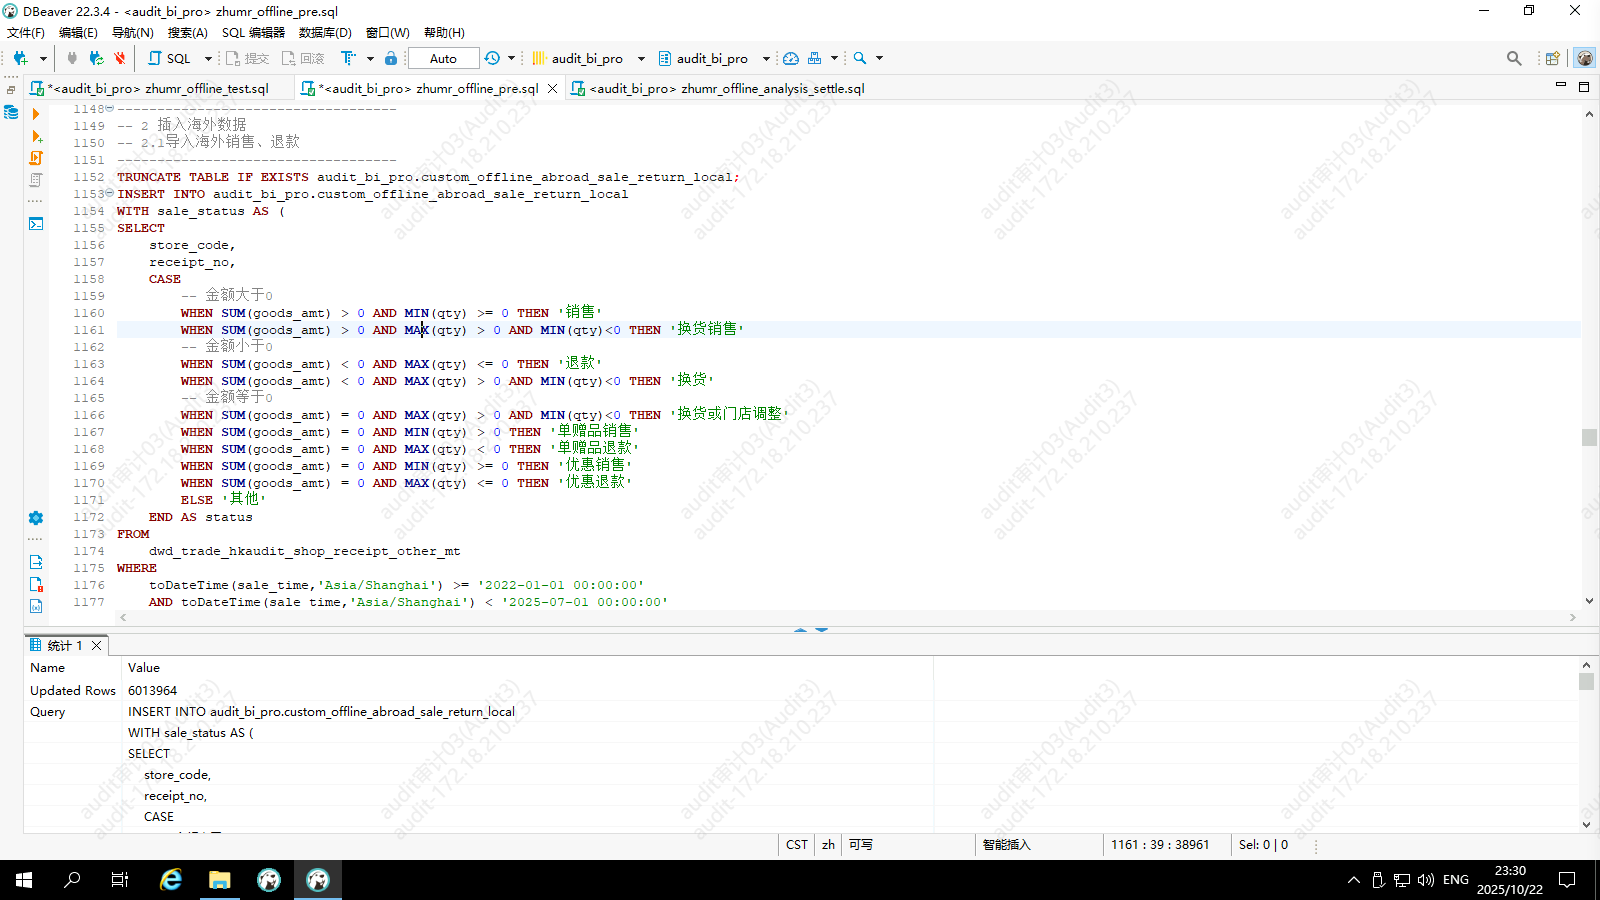This screenshot has width=1600, height=900.
Task: Click the editor vertical scrollbar thumb
Action: (x=1589, y=437)
